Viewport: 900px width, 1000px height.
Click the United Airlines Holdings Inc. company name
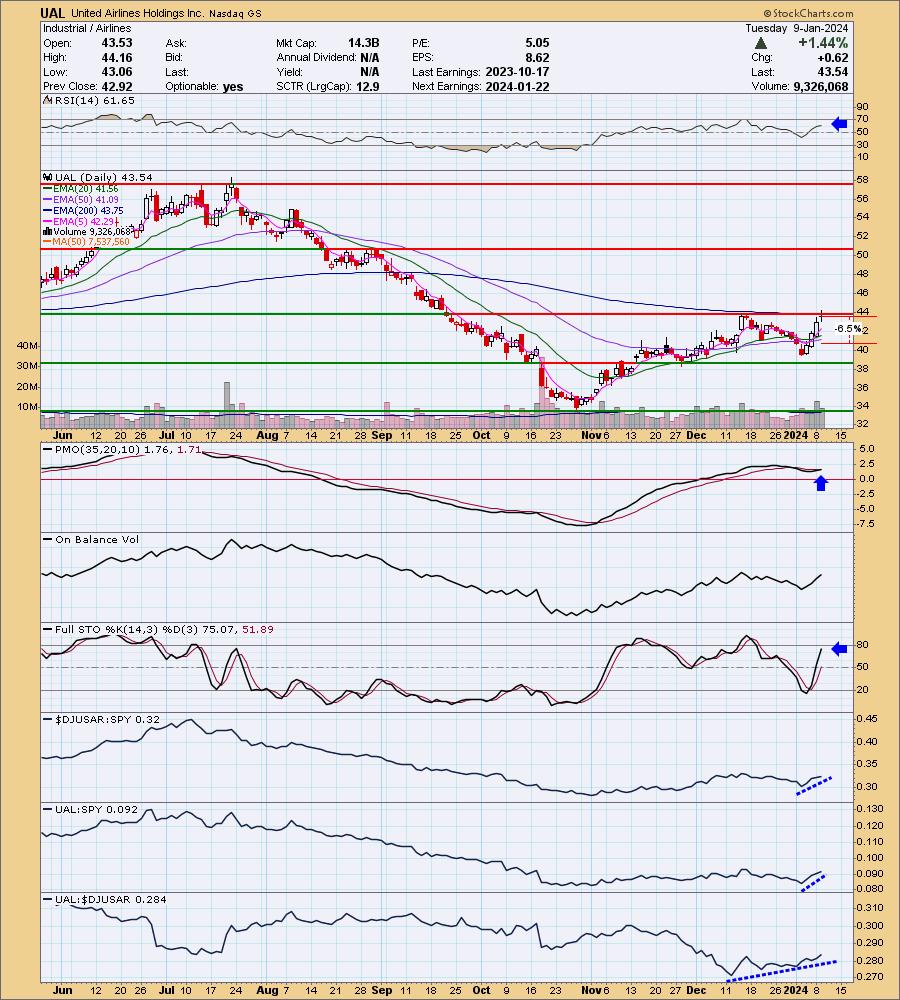pyautogui.click(x=136, y=13)
